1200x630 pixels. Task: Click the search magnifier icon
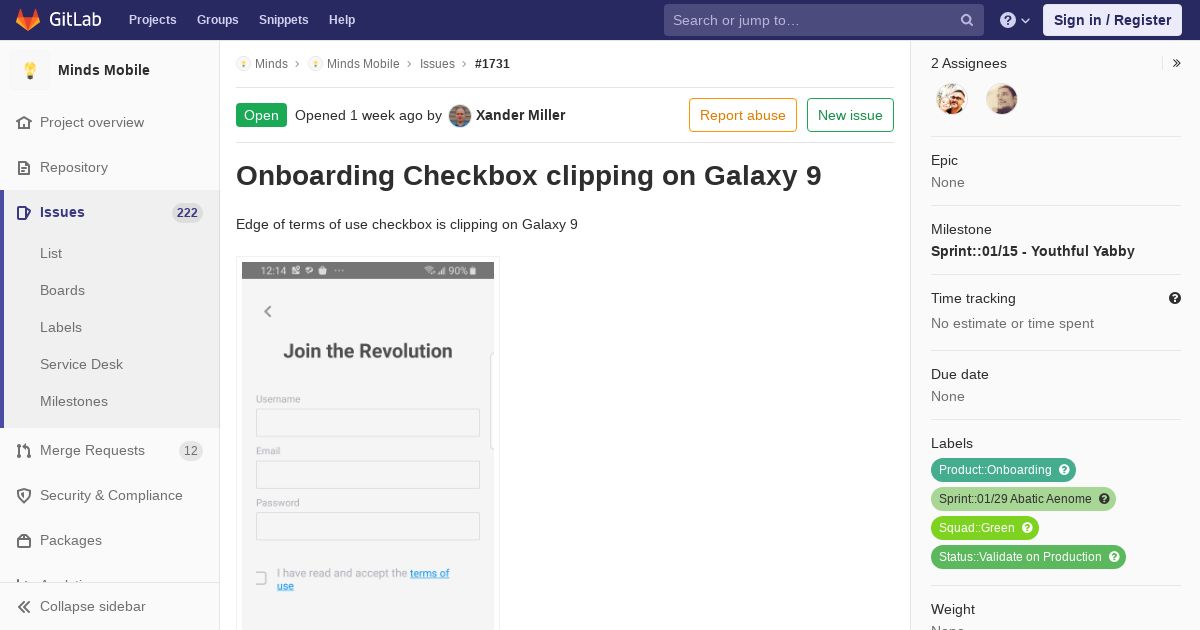(967, 20)
